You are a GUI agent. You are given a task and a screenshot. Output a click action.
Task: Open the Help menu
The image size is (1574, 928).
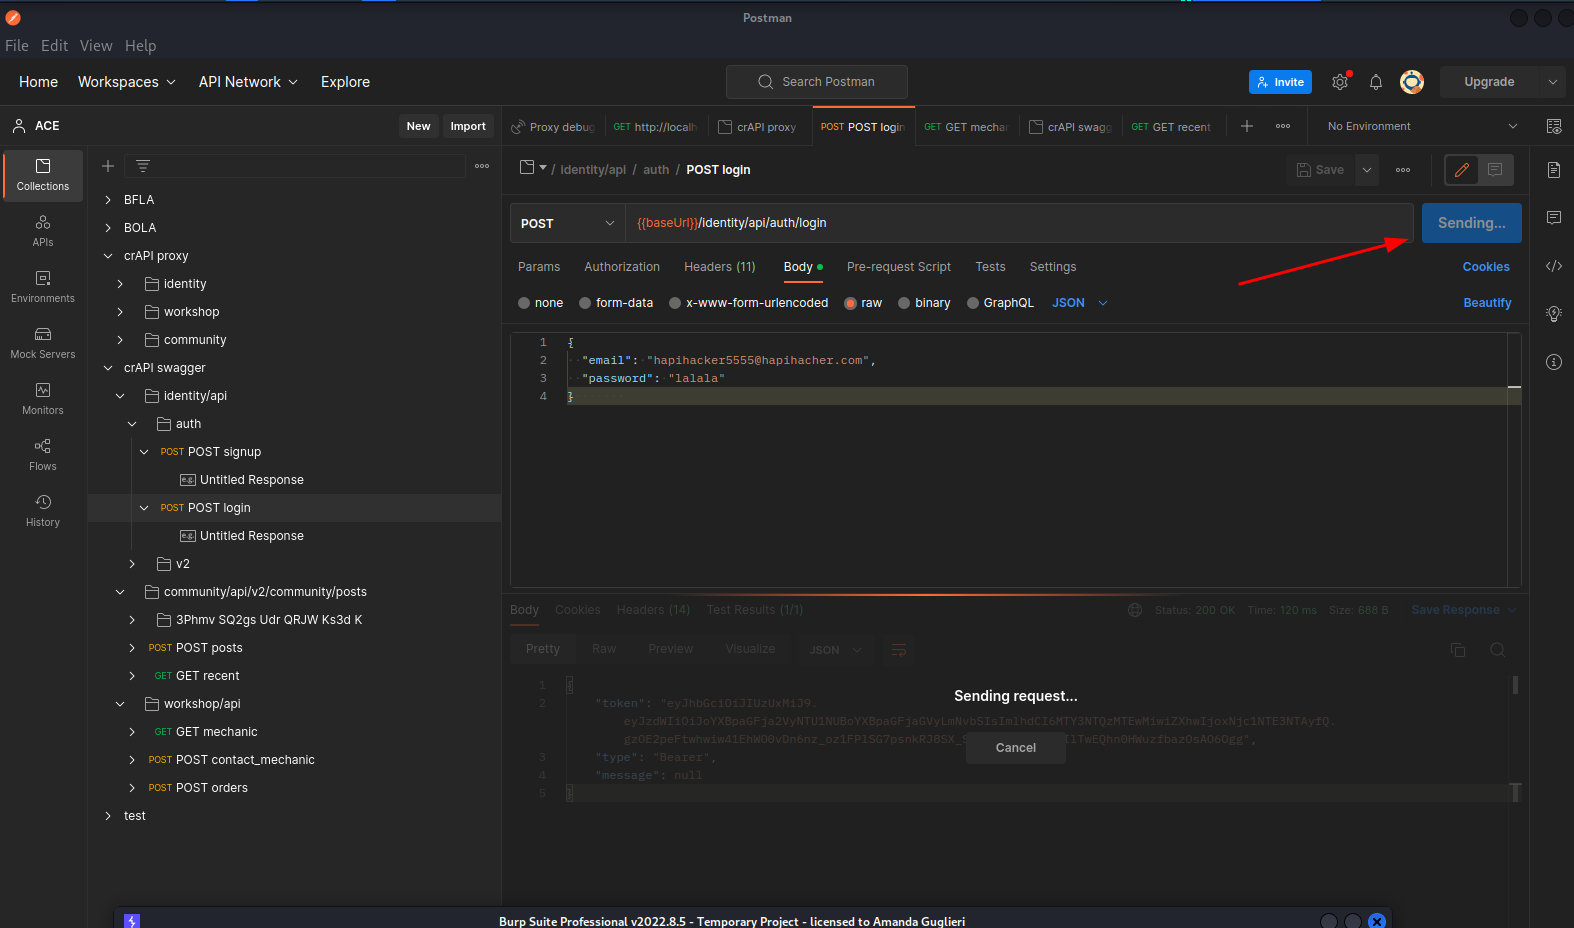(141, 46)
